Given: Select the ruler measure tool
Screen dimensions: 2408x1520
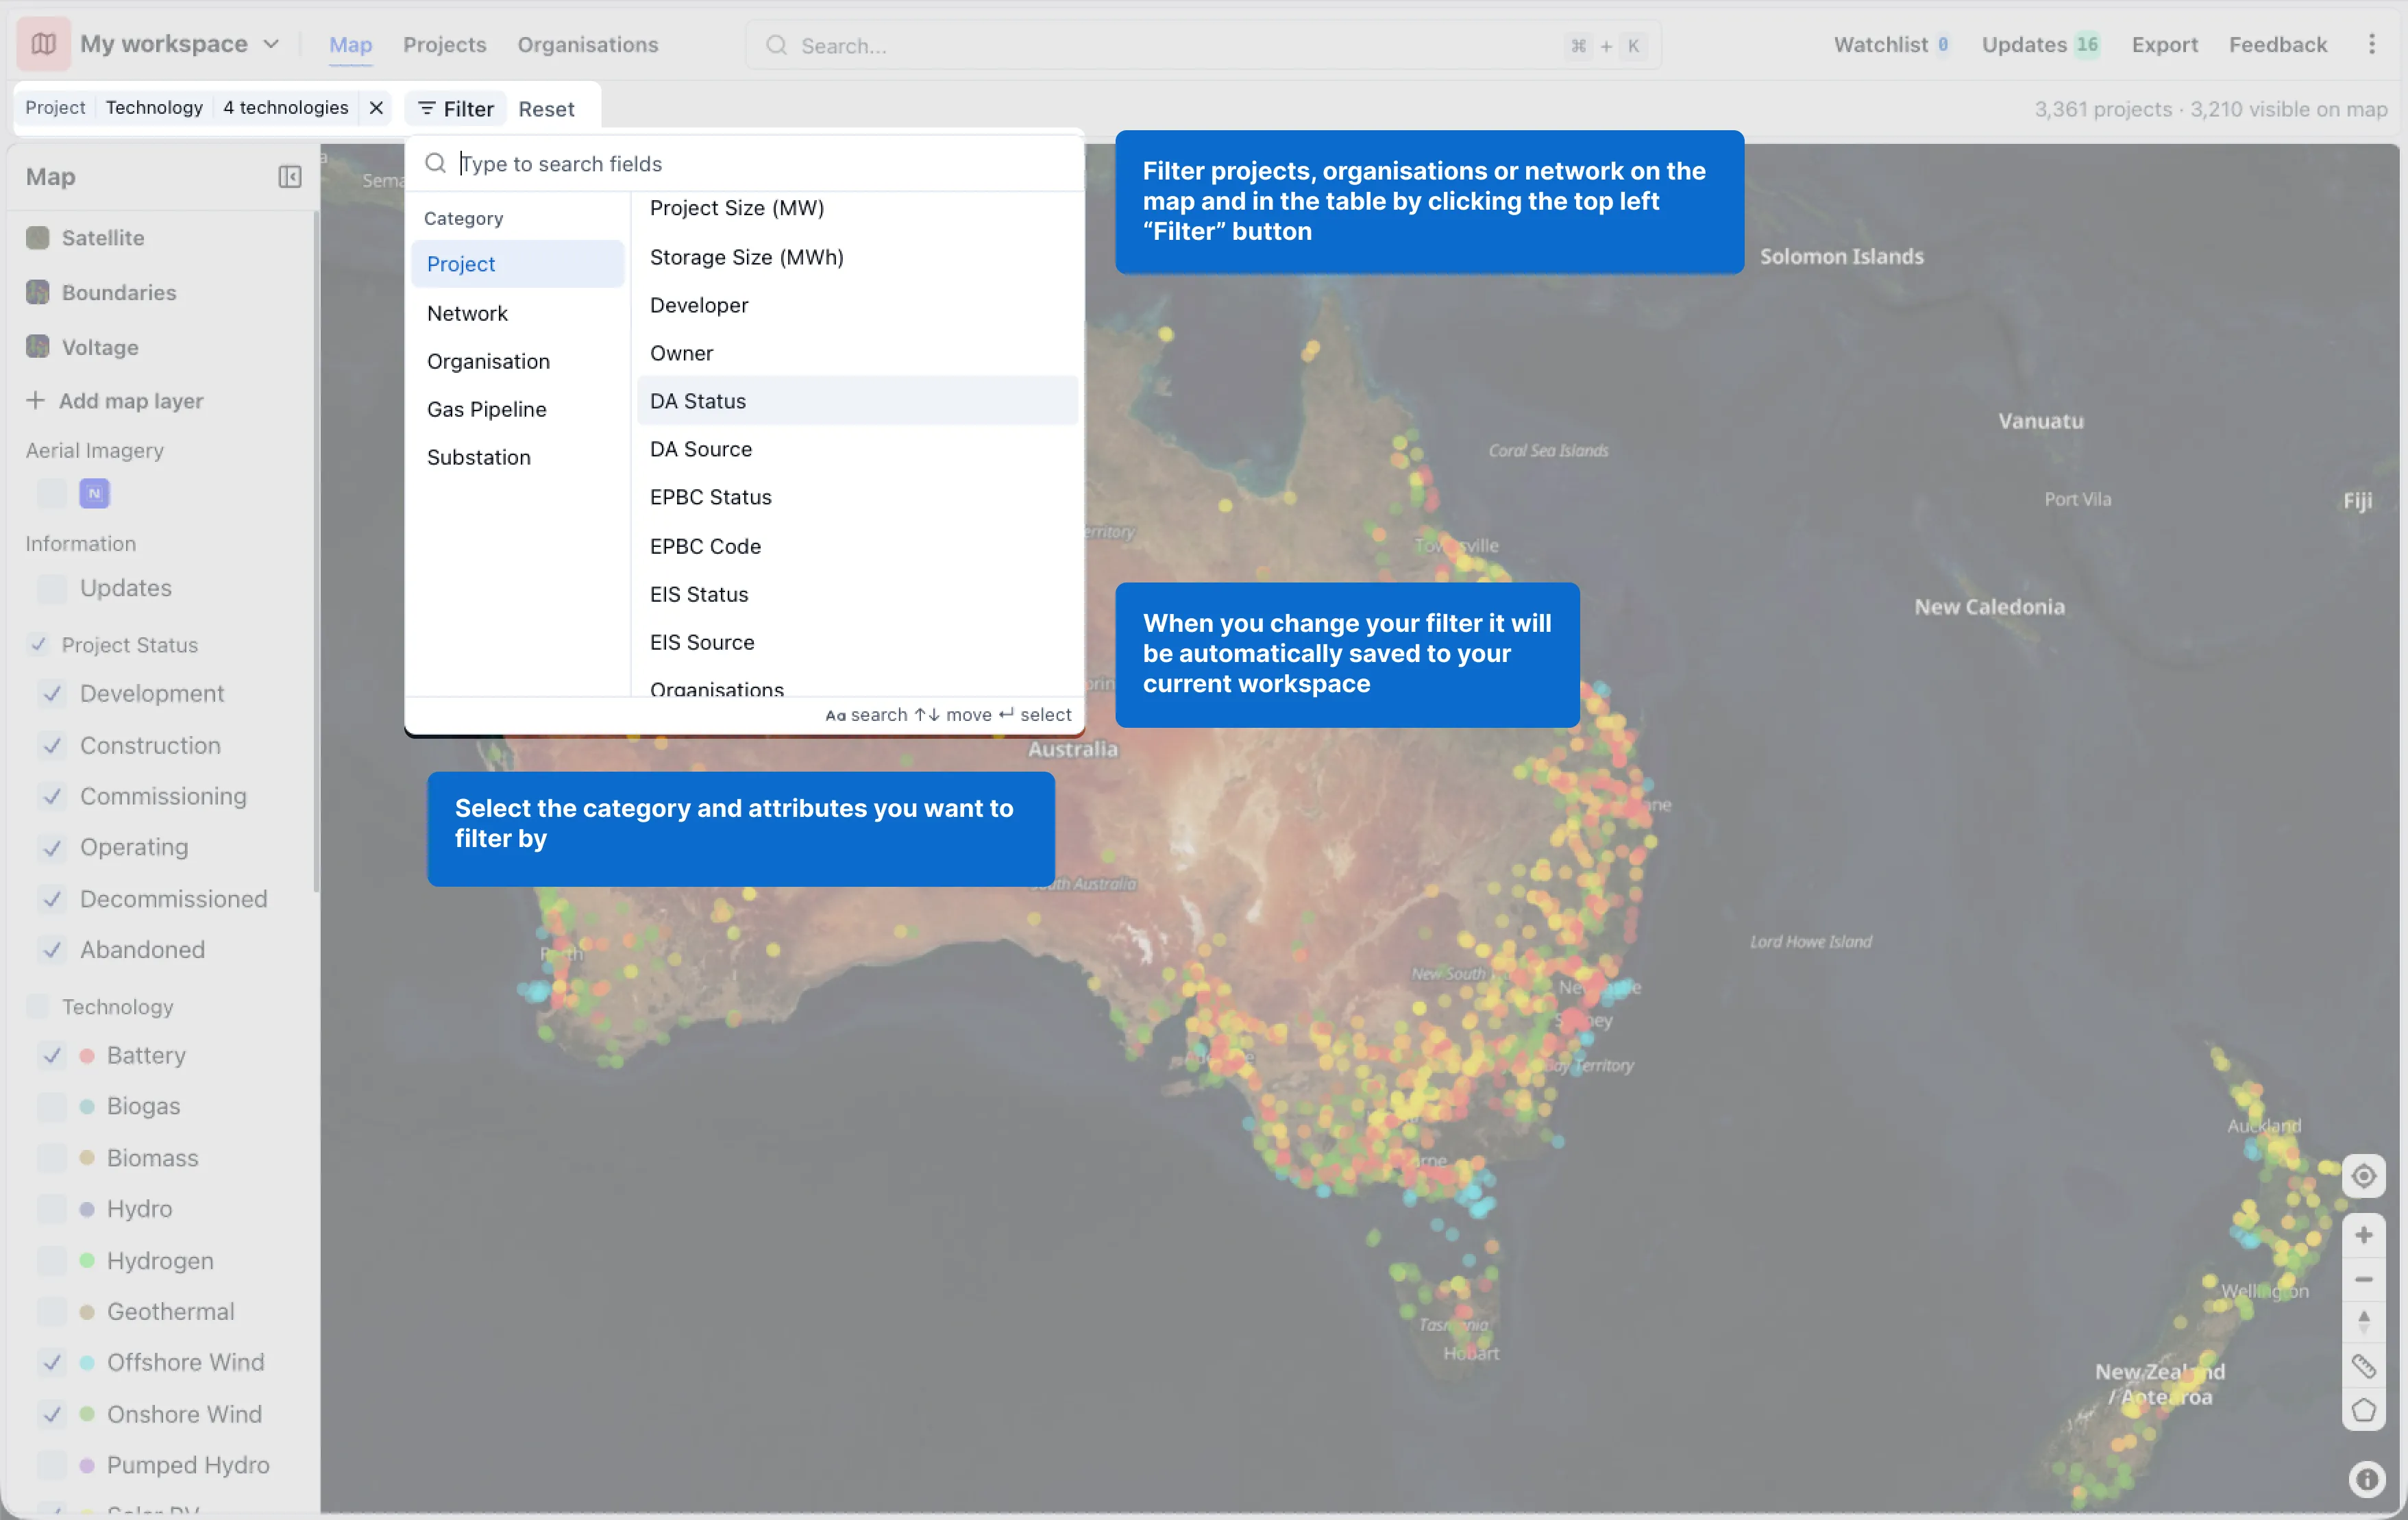Looking at the screenshot, I should [2363, 1366].
